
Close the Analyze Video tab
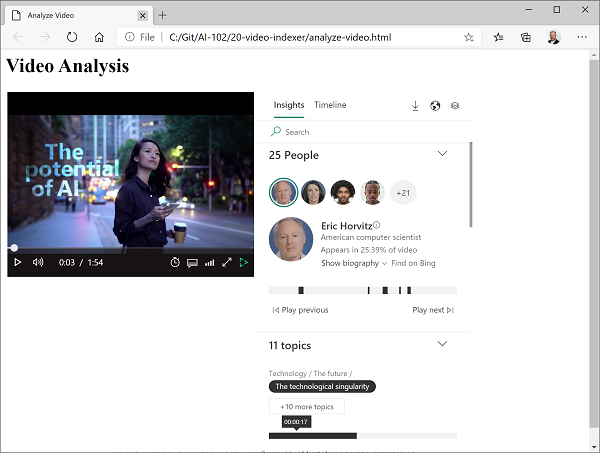coord(142,15)
